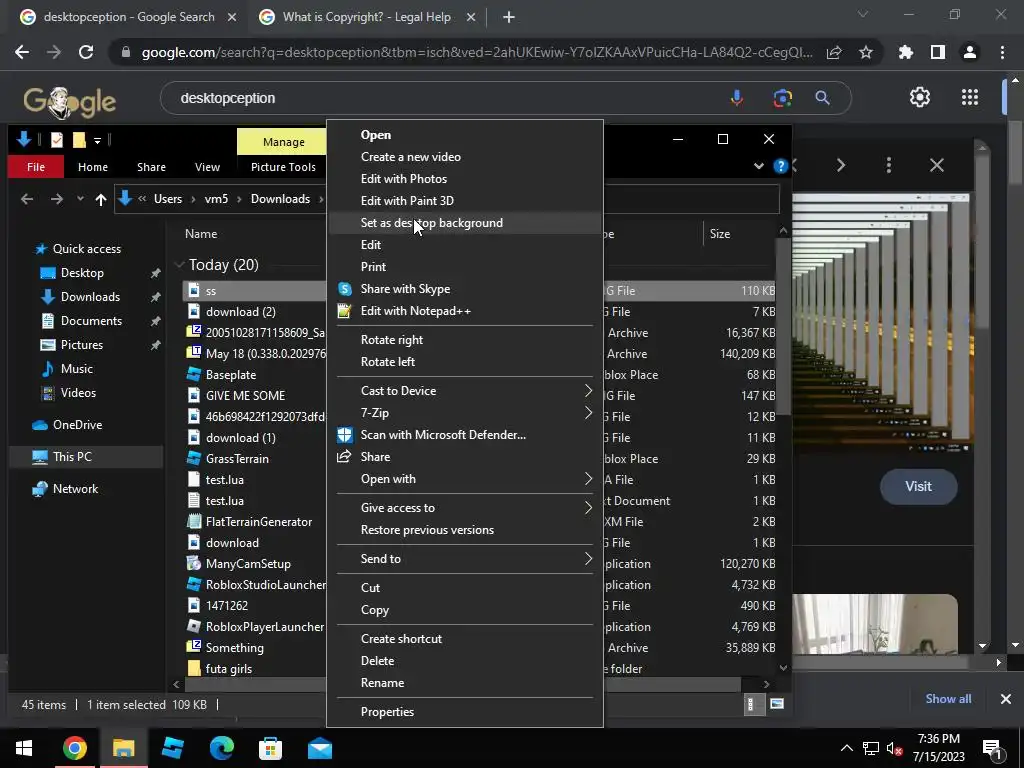
Task: Choose Edit with Paint 3D
Action: pos(464,200)
